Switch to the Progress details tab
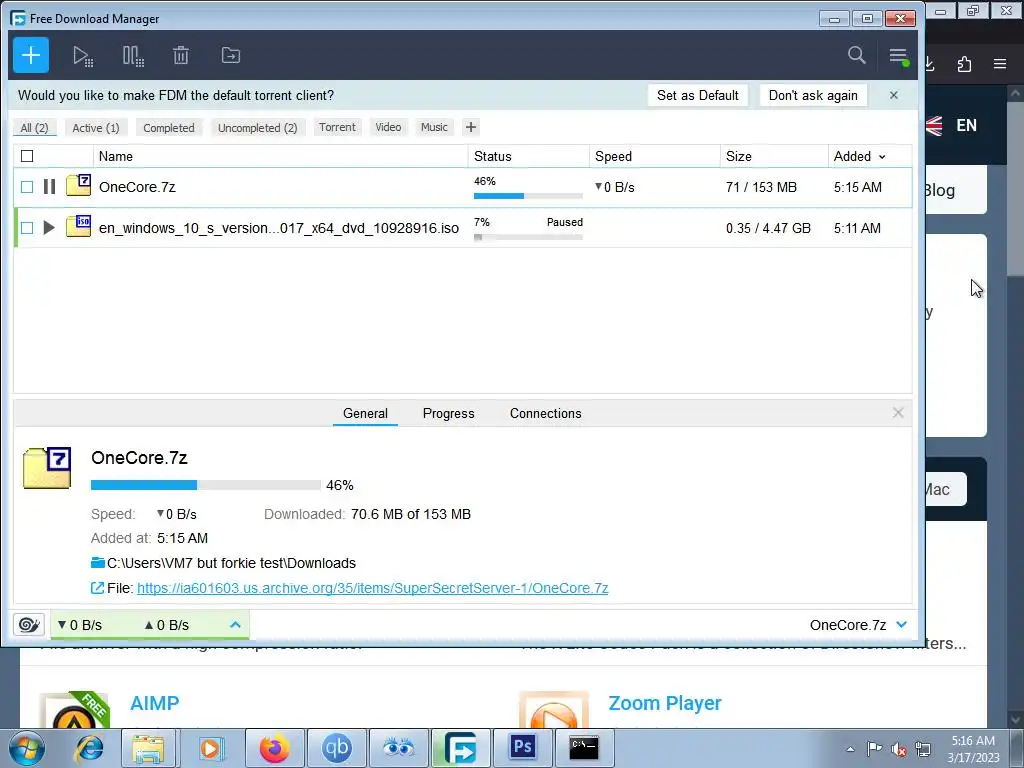Image resolution: width=1024 pixels, height=768 pixels. click(x=449, y=413)
